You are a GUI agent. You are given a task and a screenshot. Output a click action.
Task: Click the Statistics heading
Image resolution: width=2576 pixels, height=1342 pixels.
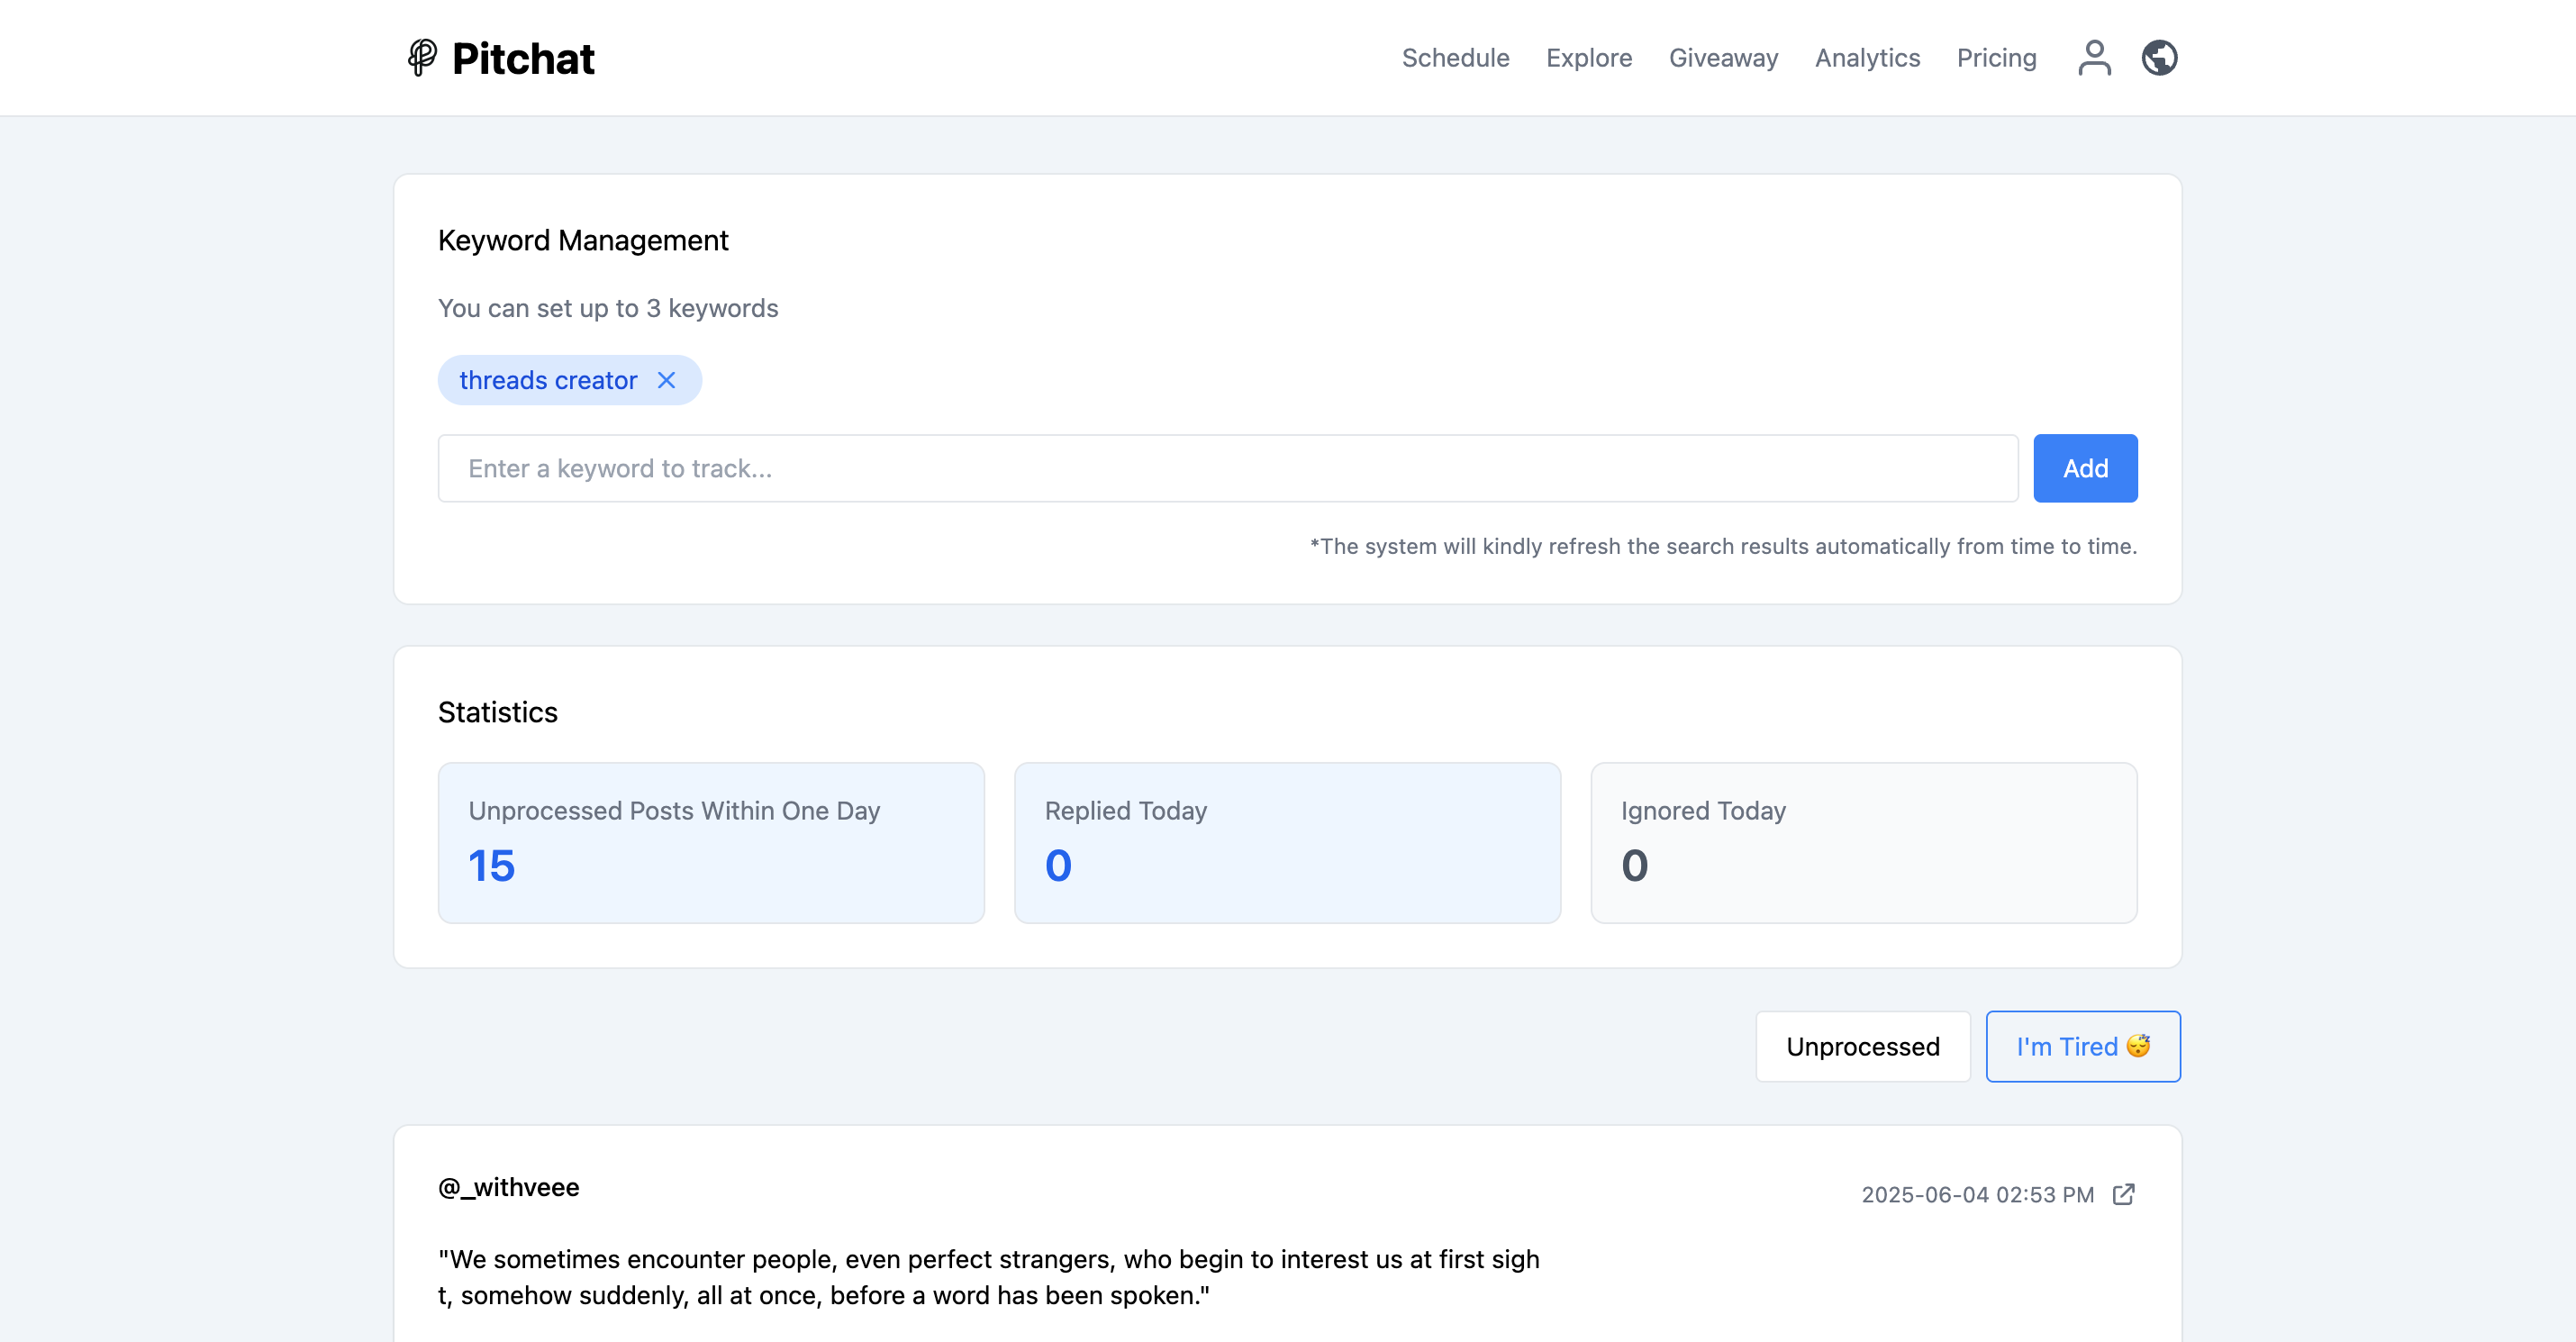[x=498, y=712]
